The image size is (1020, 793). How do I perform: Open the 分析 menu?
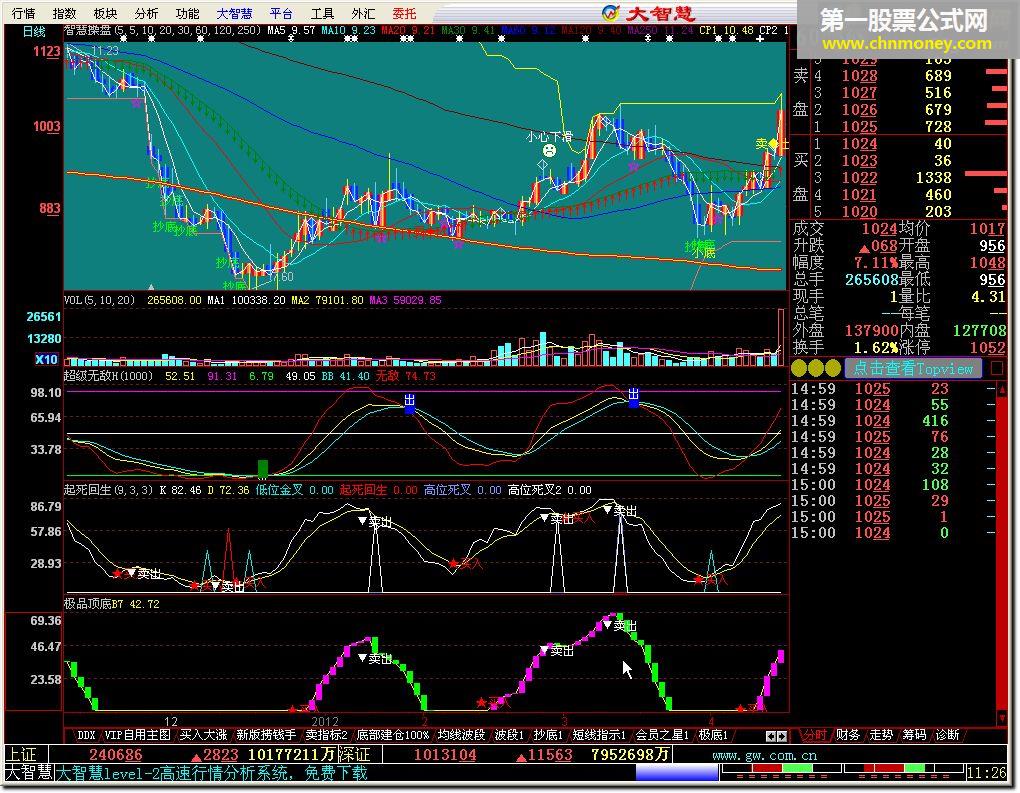[x=146, y=13]
